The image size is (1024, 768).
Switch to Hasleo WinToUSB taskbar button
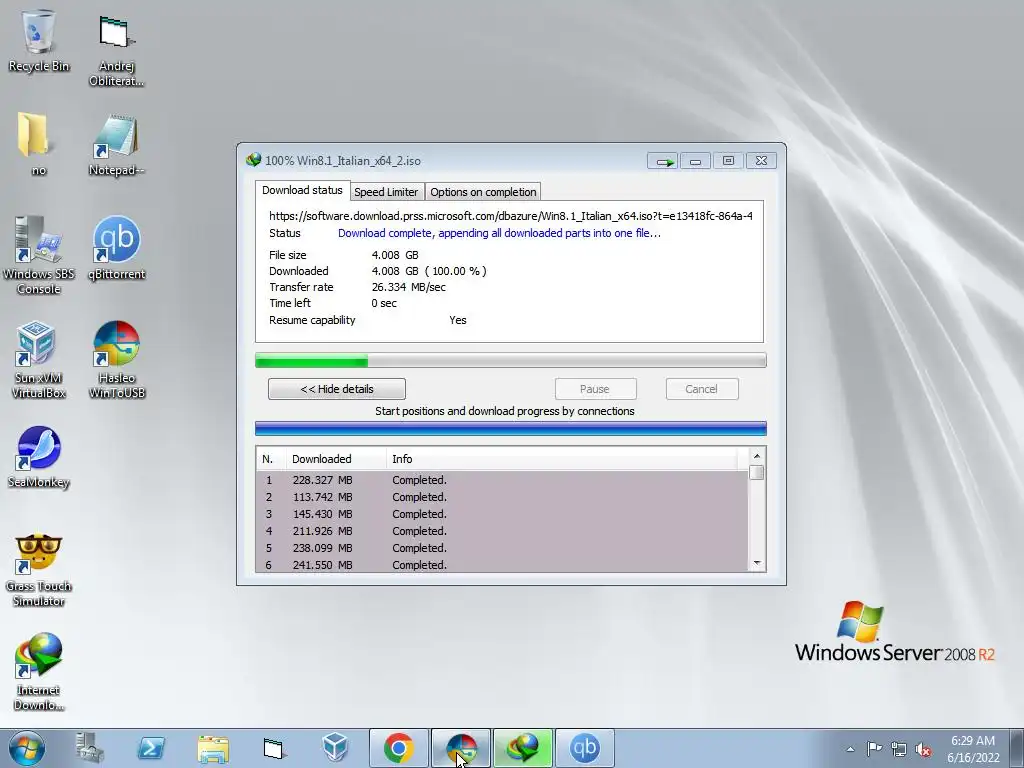[x=461, y=748]
